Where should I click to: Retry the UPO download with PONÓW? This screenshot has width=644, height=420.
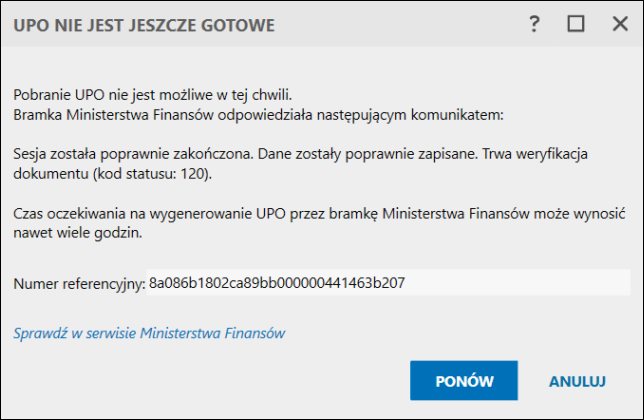(464, 381)
